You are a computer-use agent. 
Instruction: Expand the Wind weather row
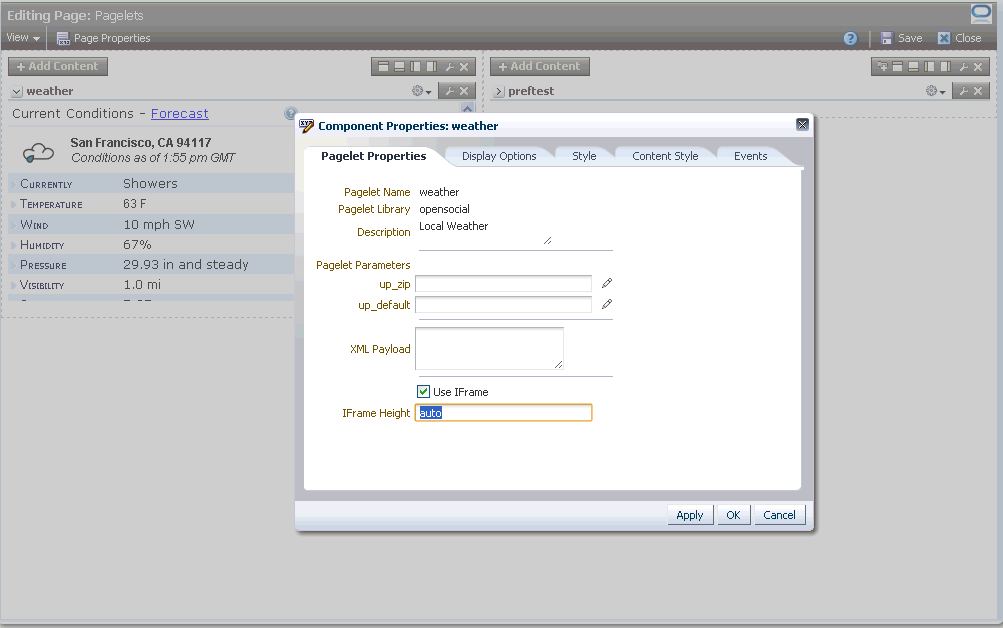[13, 225]
